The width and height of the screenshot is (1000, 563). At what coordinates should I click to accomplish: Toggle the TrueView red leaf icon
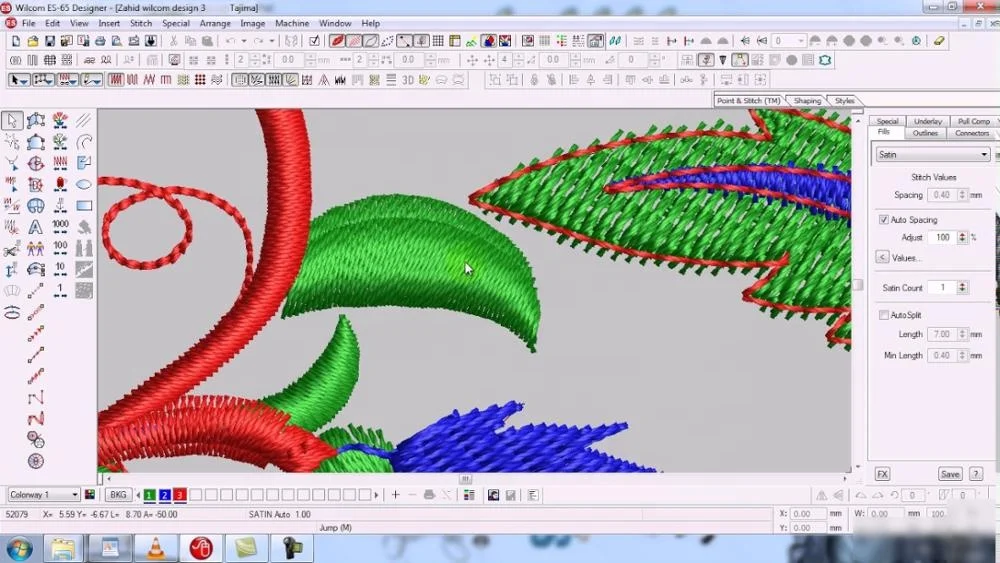(337, 41)
